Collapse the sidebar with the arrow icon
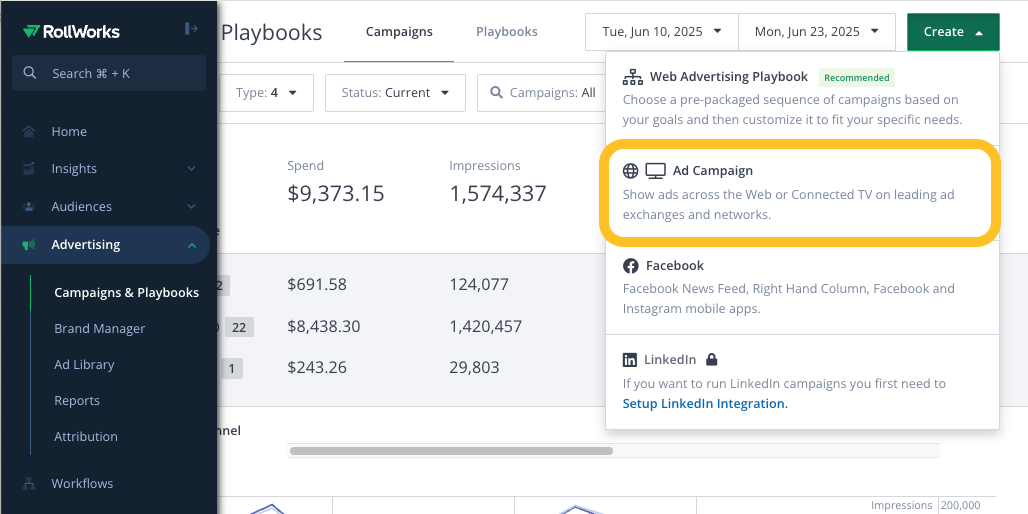This screenshot has width=1028, height=514. coord(191,29)
